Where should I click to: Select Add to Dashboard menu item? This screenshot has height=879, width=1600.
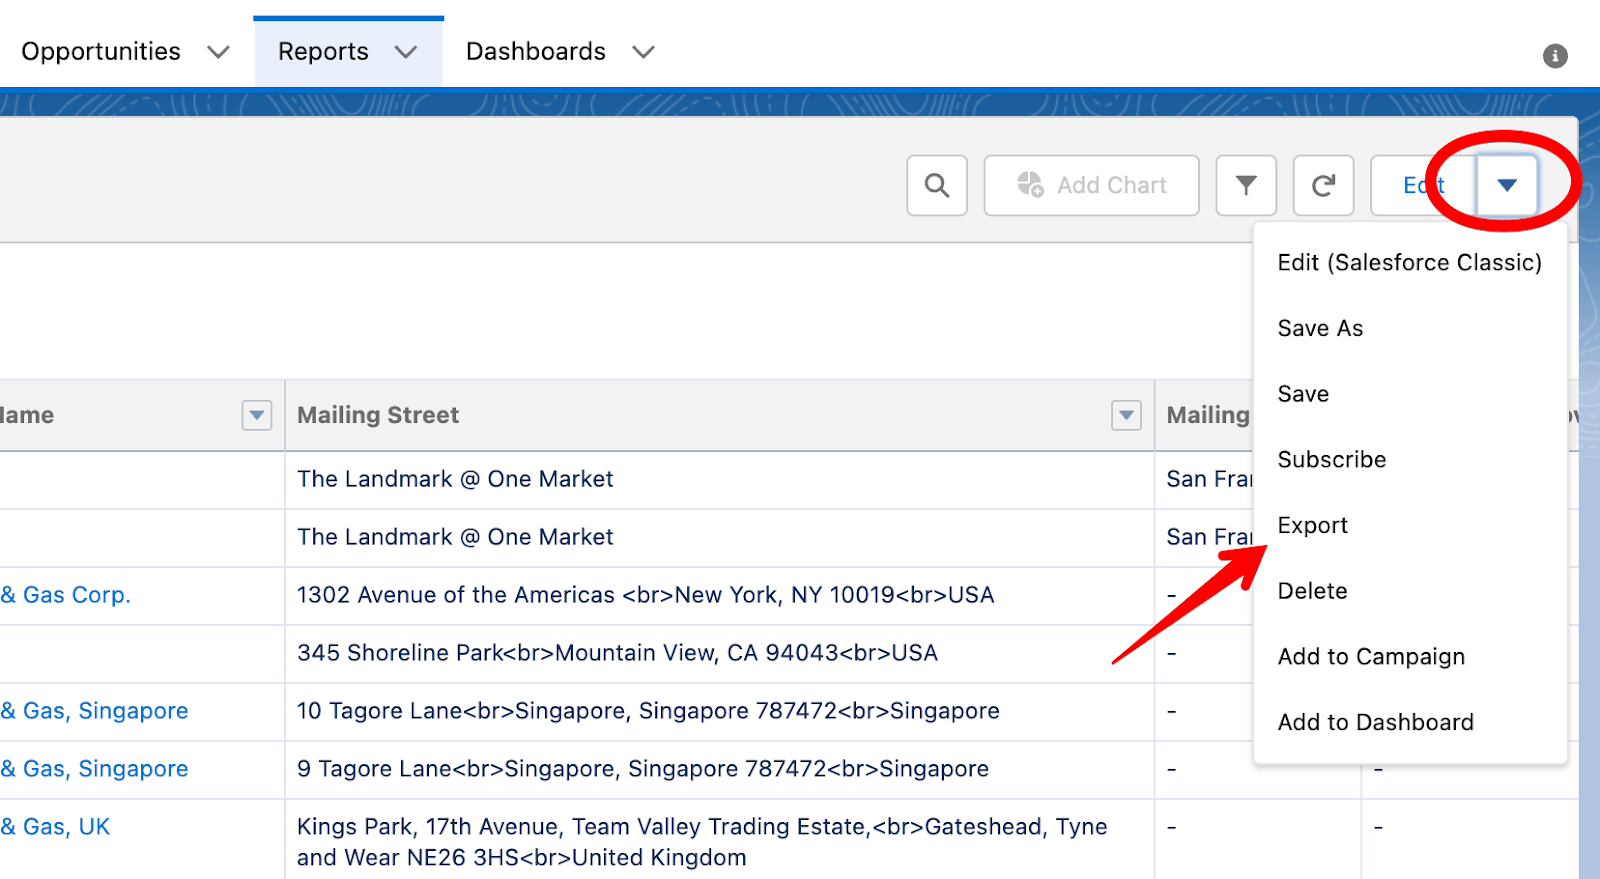point(1410,723)
